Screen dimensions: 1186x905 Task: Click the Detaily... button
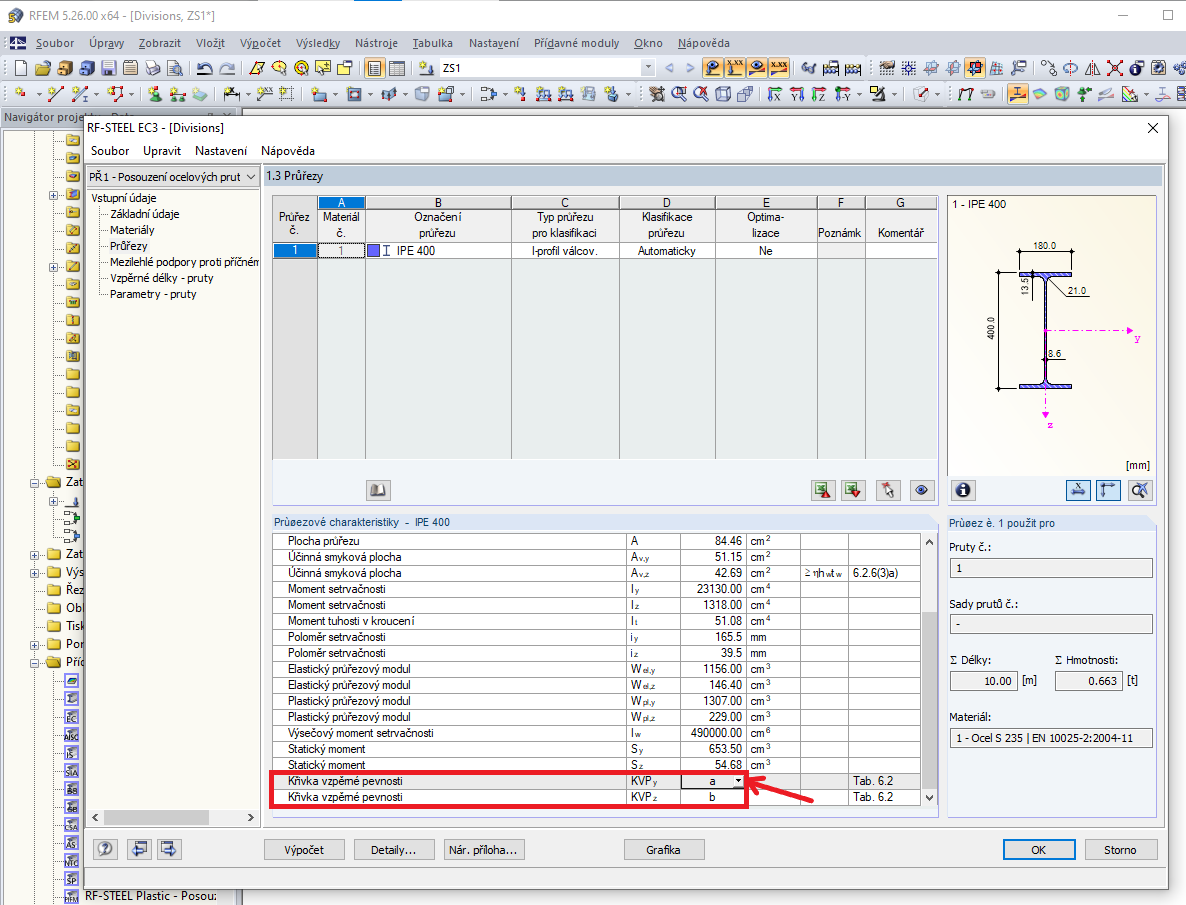(393, 849)
